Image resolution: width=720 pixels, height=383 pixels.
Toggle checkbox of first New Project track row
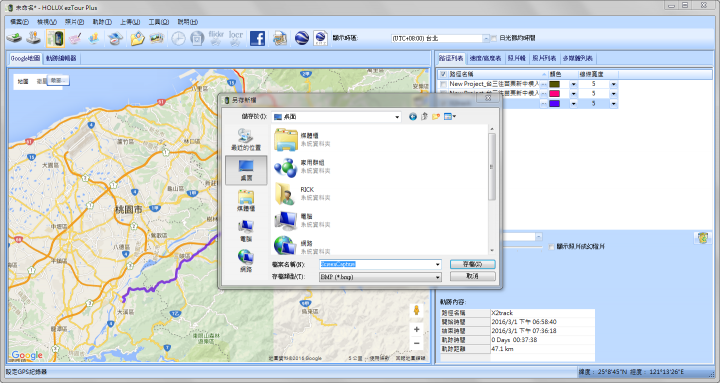[443, 84]
